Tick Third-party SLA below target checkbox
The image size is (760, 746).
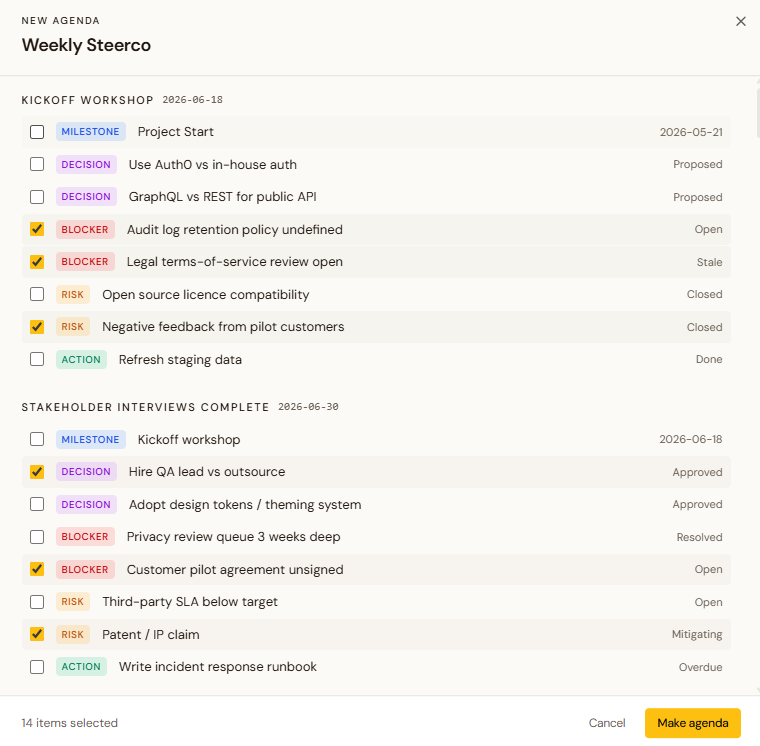[37, 602]
